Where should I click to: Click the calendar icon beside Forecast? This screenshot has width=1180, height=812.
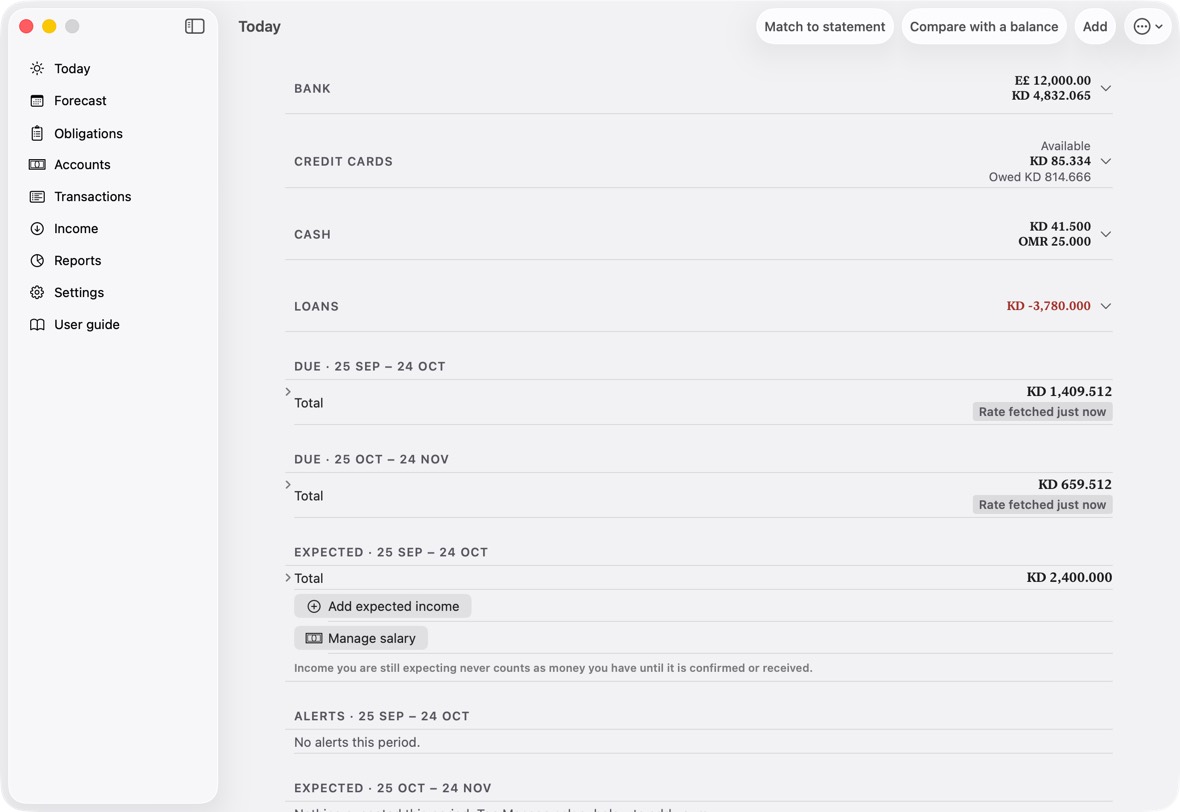(37, 101)
